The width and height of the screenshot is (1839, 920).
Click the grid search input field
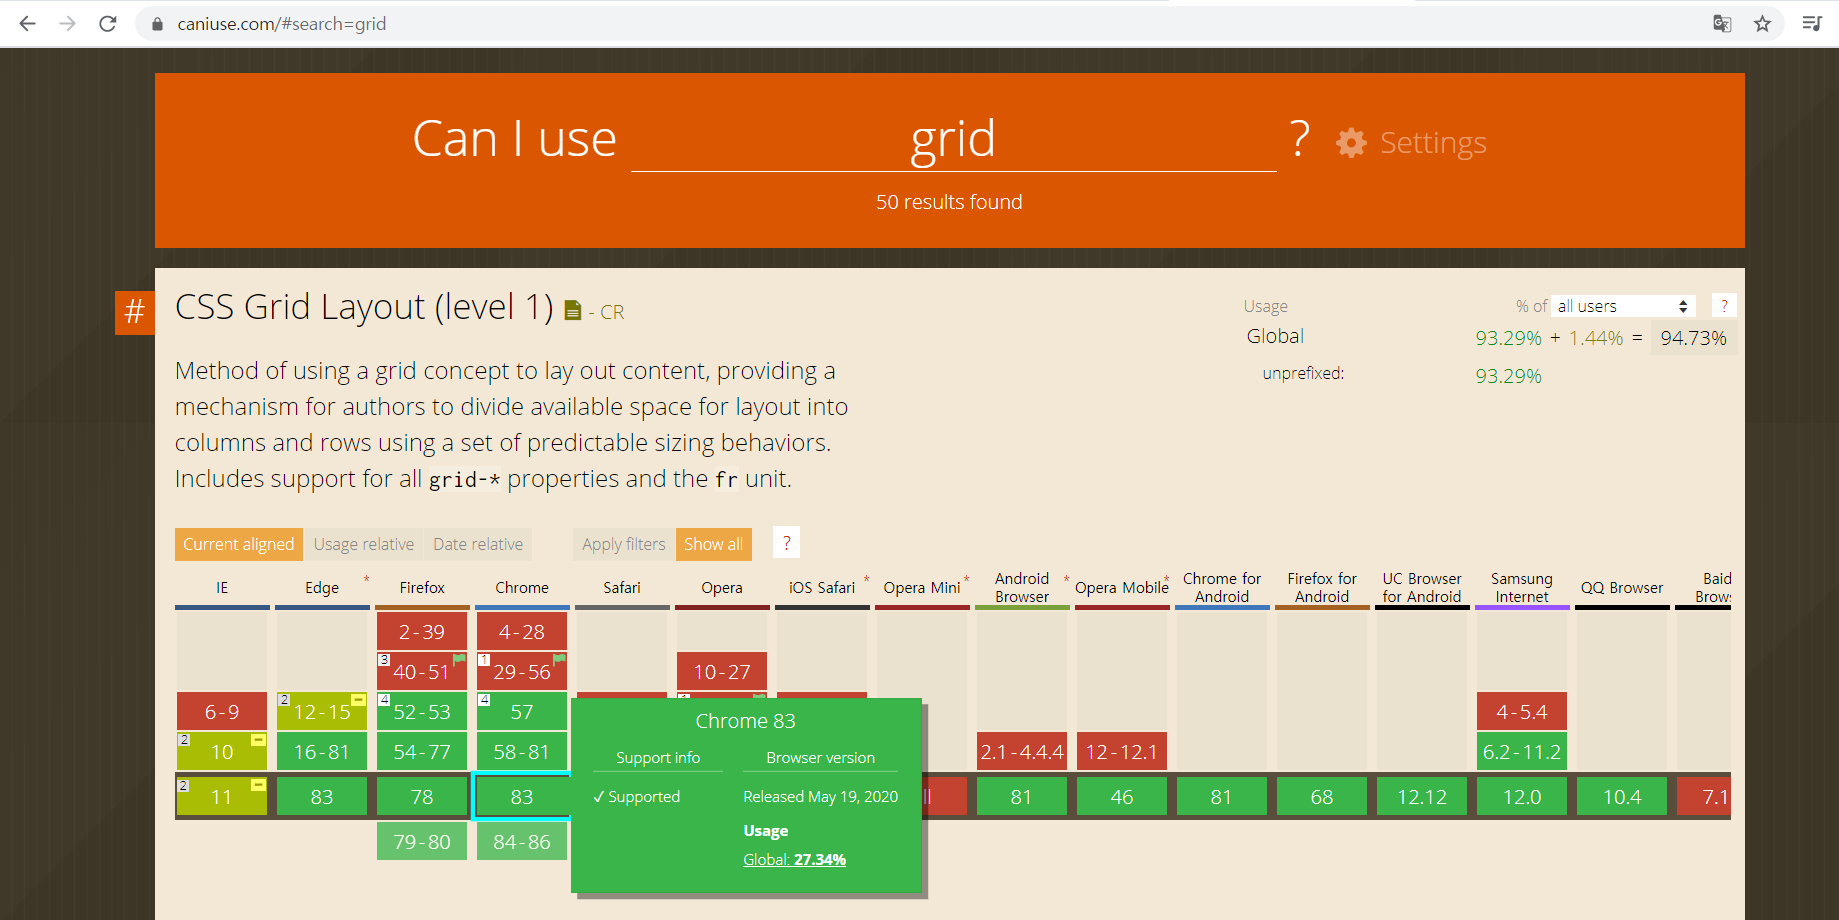point(953,139)
